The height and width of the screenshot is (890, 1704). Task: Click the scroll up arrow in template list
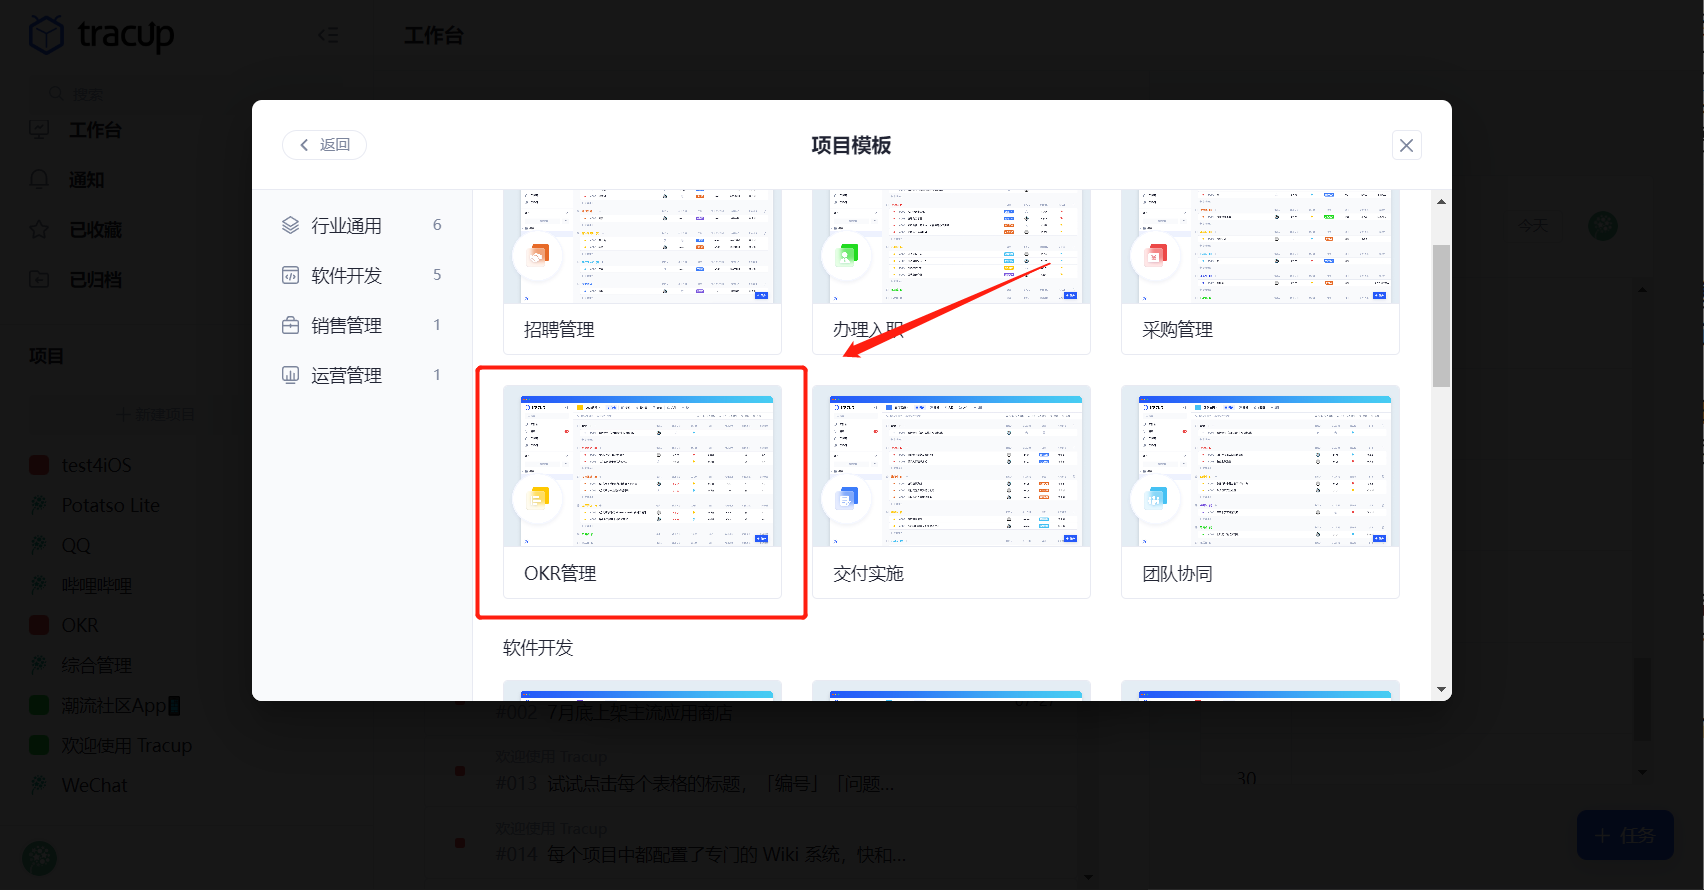[1441, 202]
